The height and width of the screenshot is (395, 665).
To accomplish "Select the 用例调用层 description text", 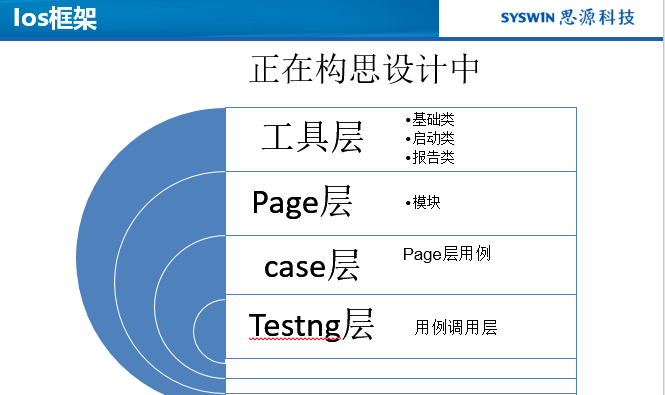I will click(456, 328).
